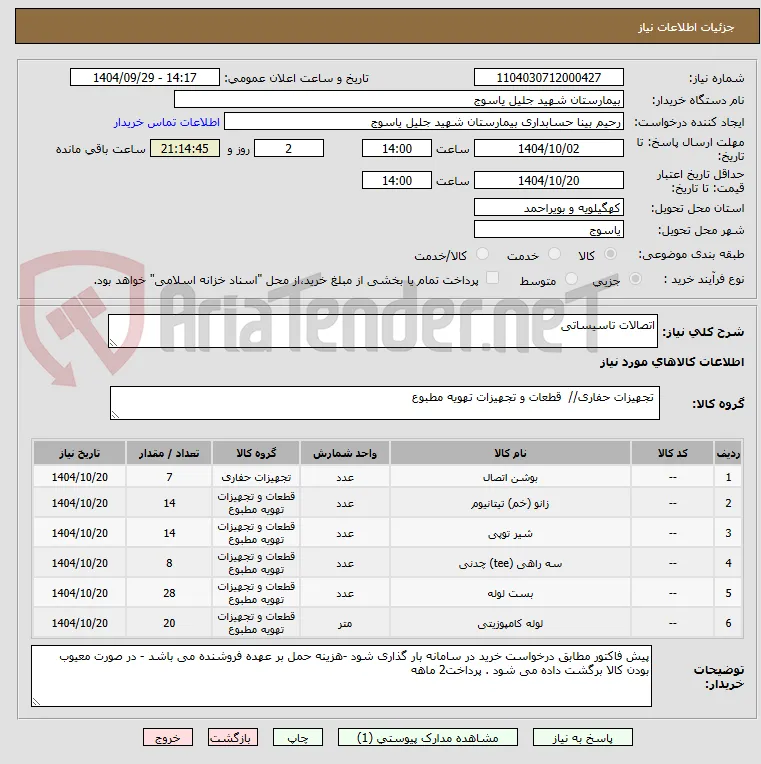Click the price validity hour field beside 1404/10/20
The width and height of the screenshot is (761, 764).
(x=397, y=180)
